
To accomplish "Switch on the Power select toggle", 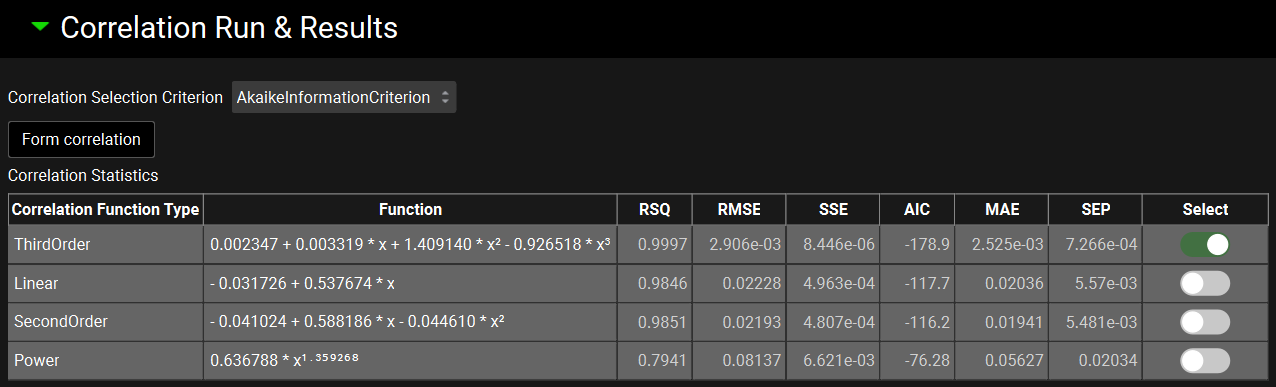I will pyautogui.click(x=1205, y=361).
